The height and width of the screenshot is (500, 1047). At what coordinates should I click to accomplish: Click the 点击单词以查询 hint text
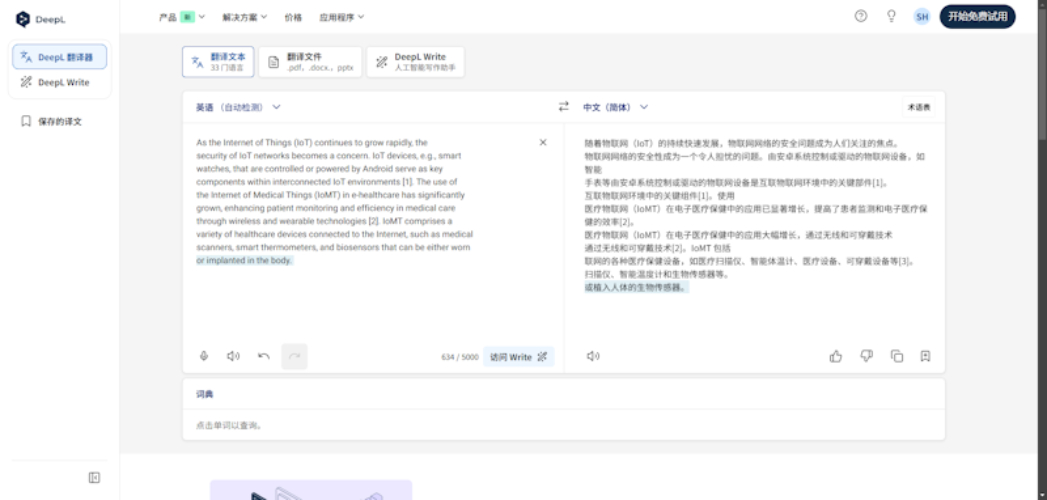(229, 425)
